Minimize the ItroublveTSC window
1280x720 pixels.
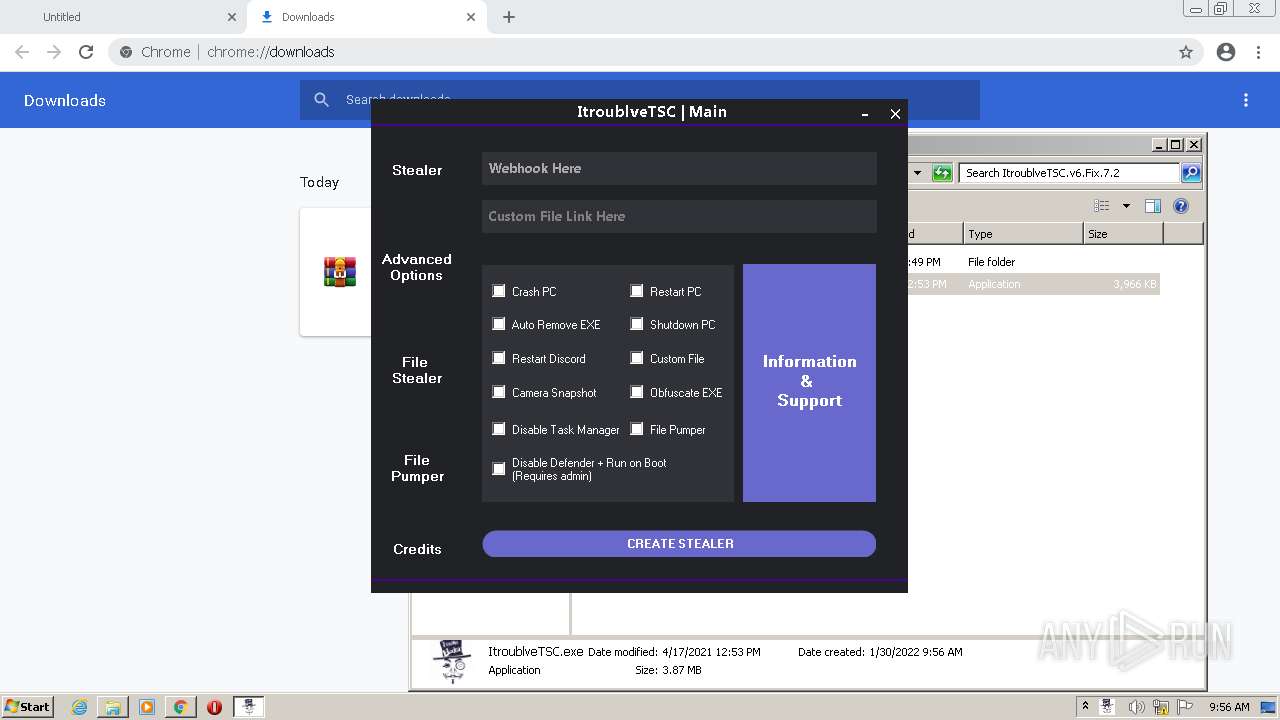865,114
